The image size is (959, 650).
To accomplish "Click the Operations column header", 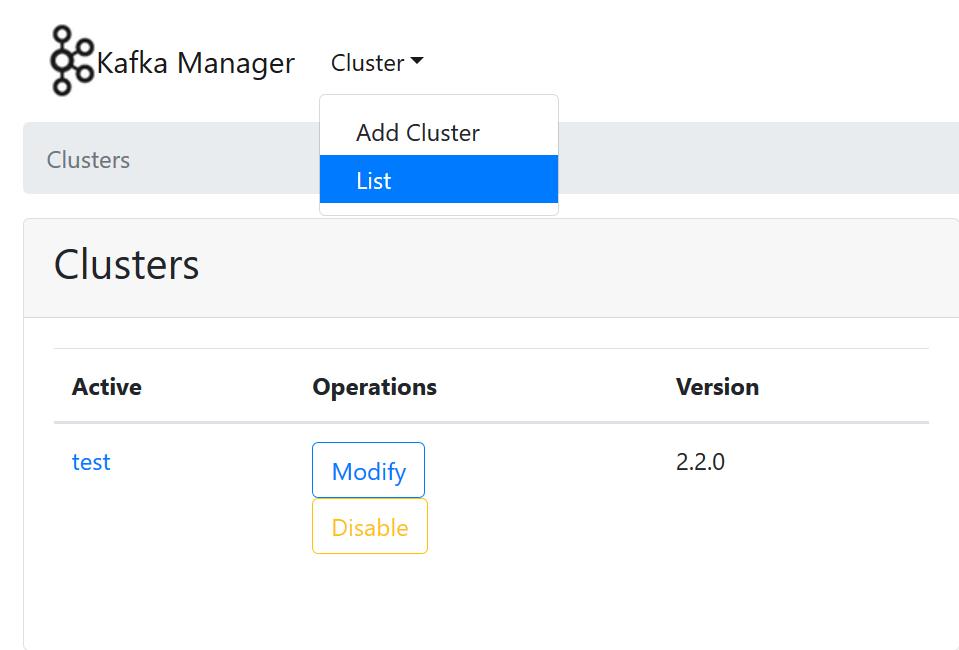I will click(x=374, y=387).
